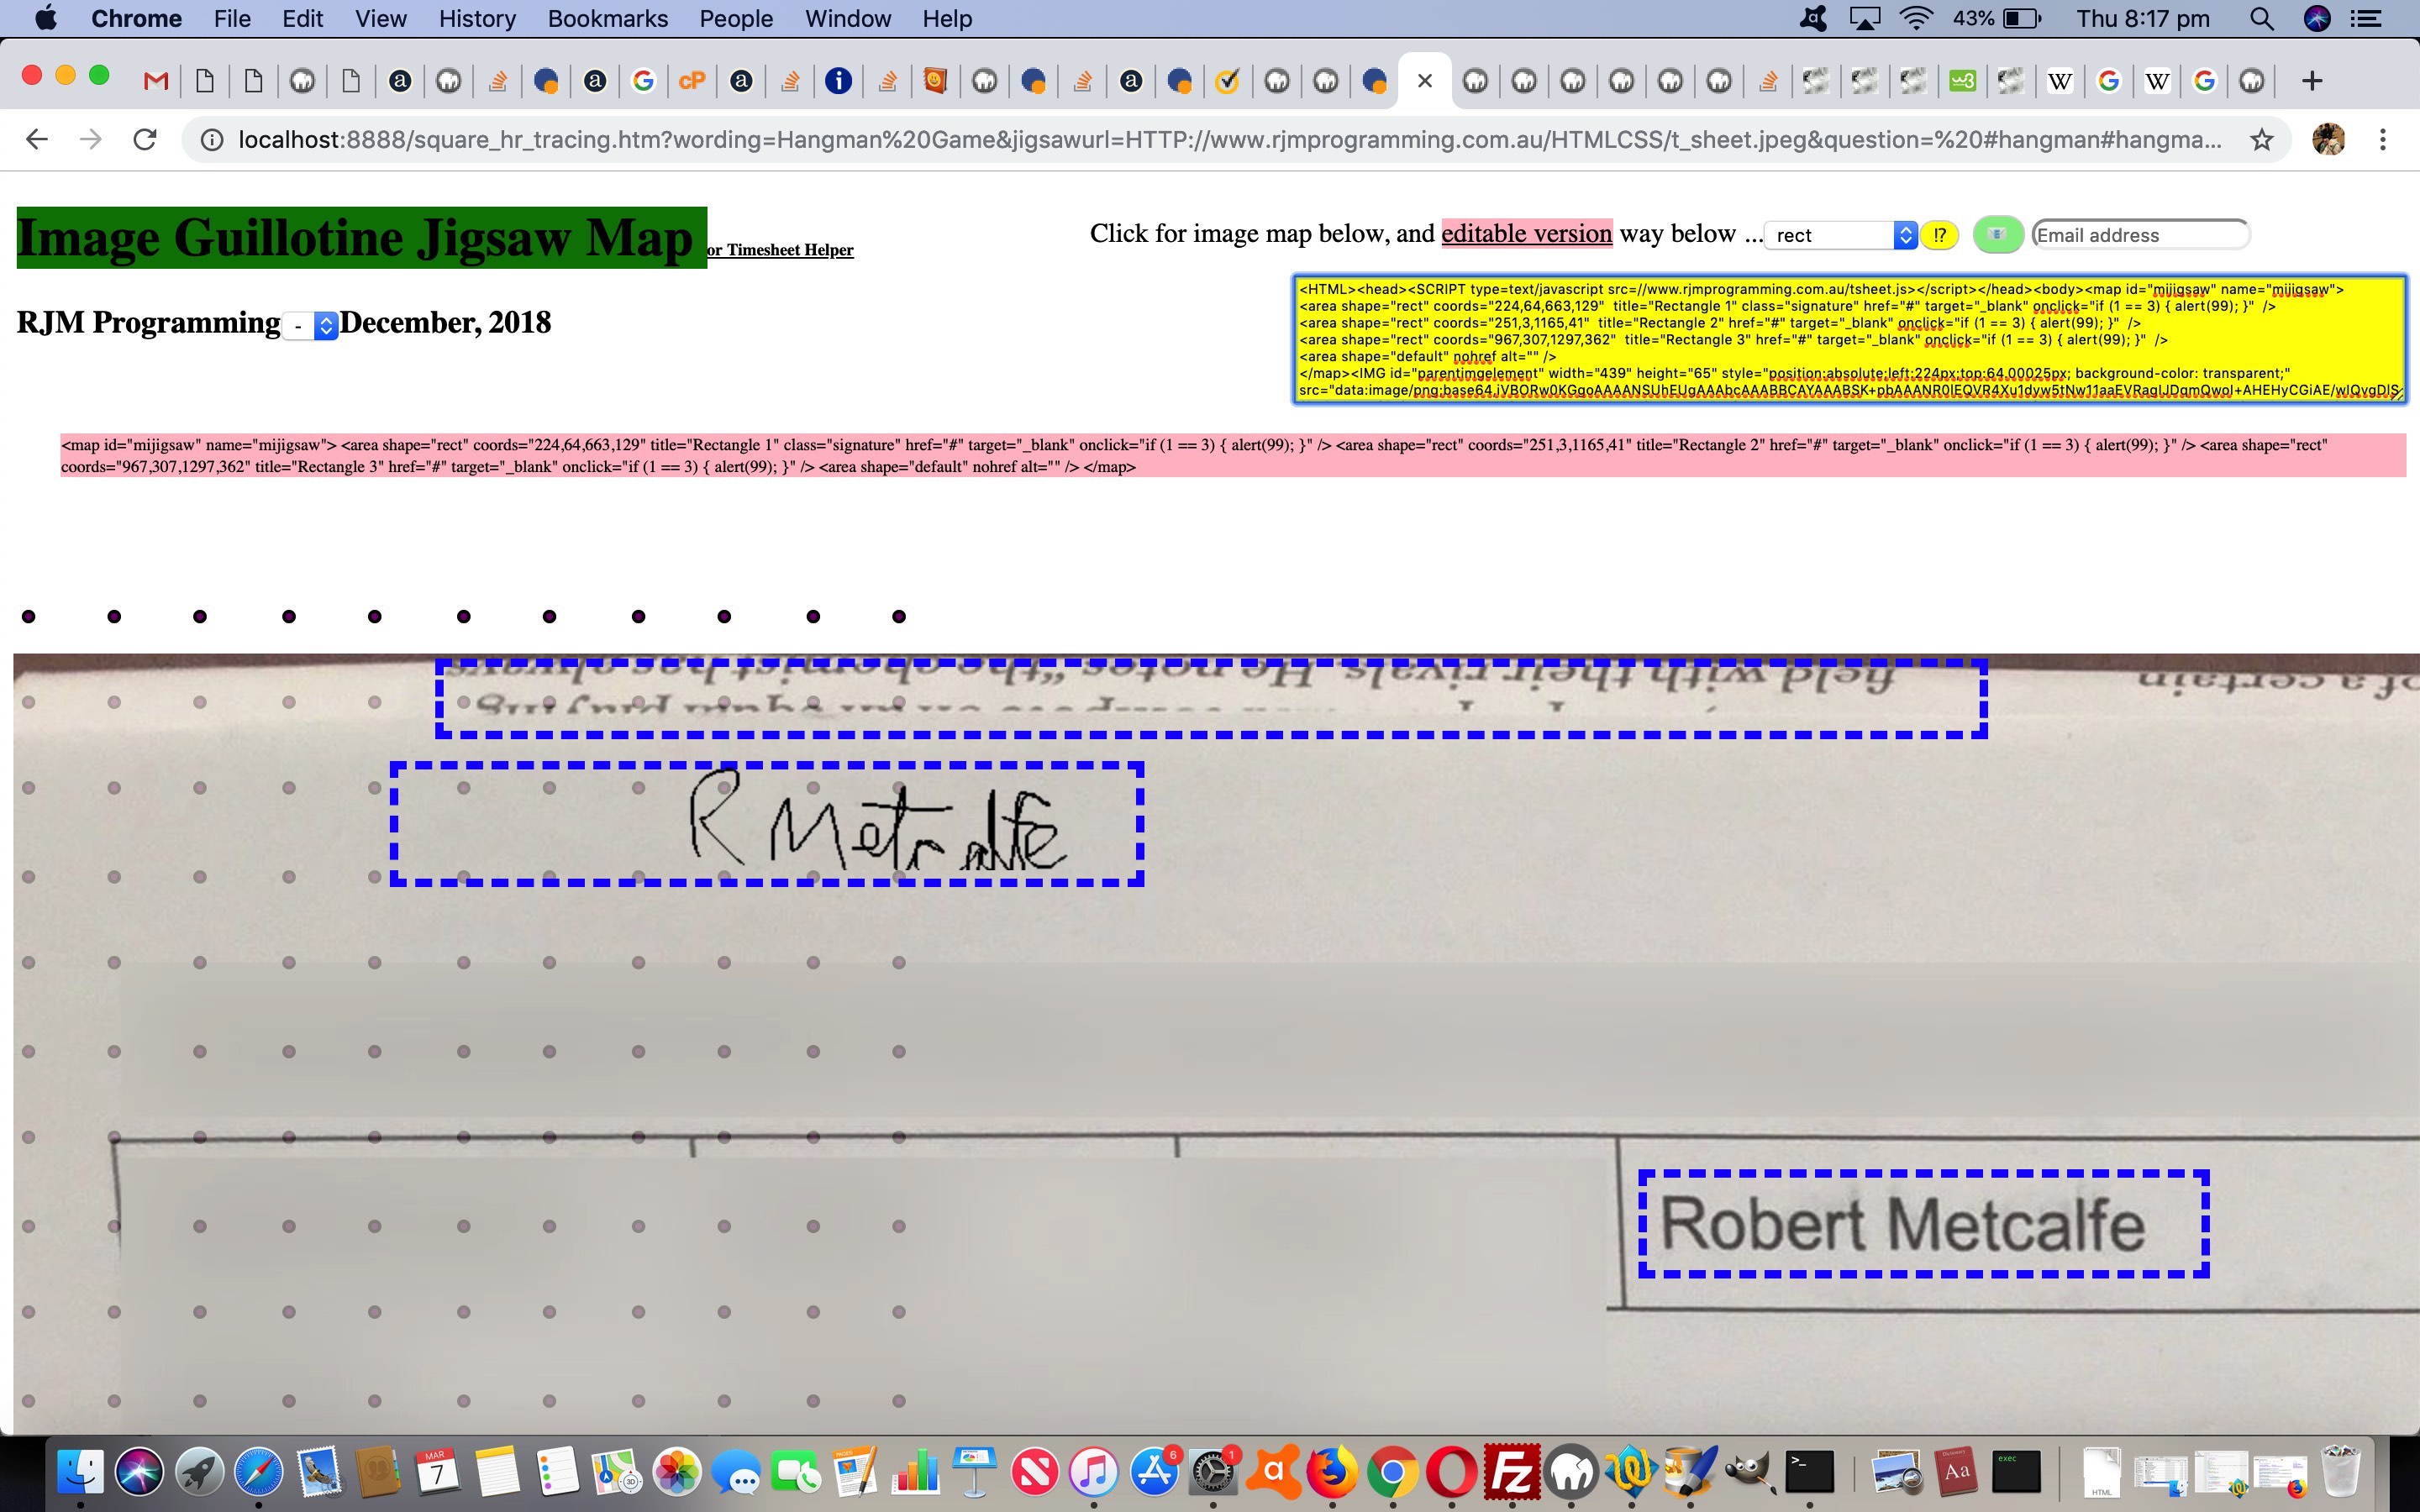Open Finder from the Dock
This screenshot has width=2420, height=1512.
(x=81, y=1471)
